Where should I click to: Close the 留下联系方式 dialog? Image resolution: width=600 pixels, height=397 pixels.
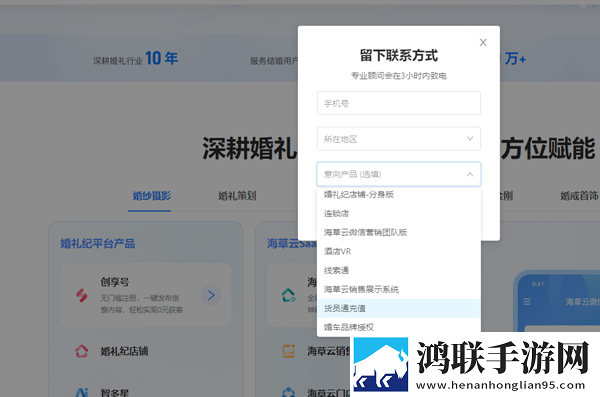coord(483,42)
